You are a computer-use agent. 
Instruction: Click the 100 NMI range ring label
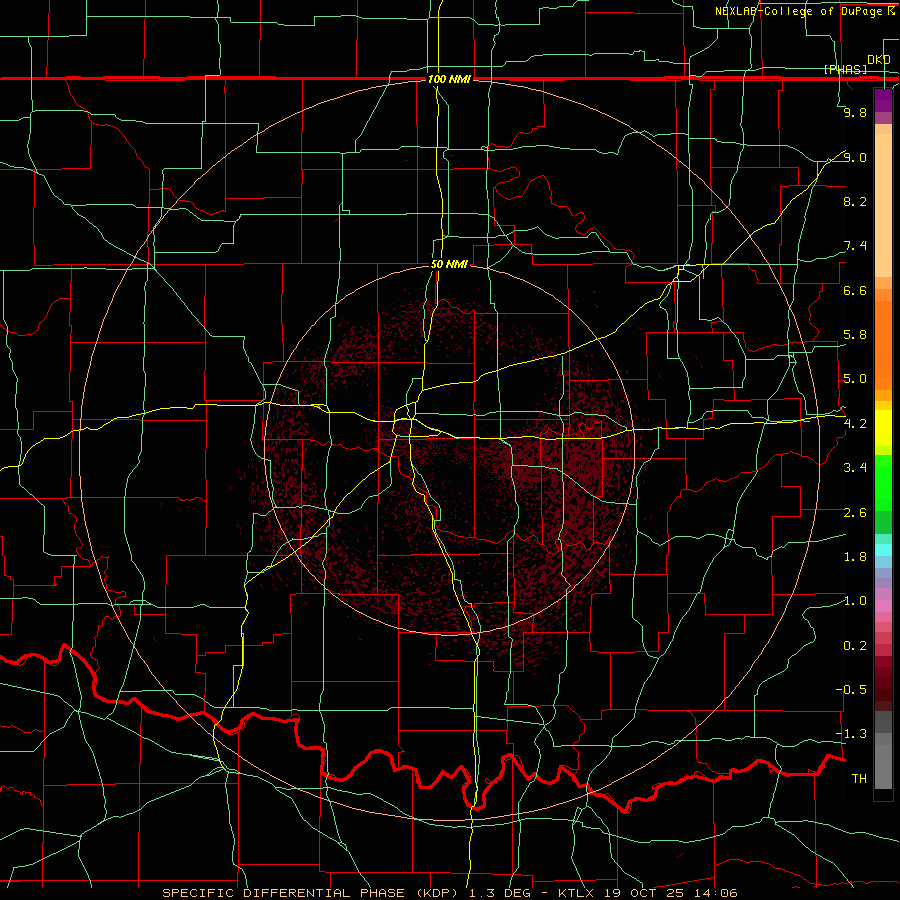point(449,79)
